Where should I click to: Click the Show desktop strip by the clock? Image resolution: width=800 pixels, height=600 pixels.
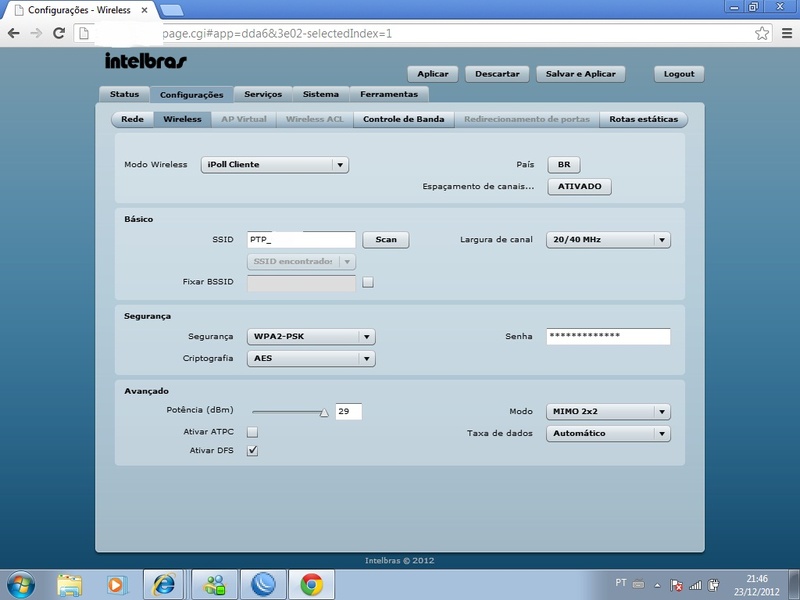click(x=794, y=585)
